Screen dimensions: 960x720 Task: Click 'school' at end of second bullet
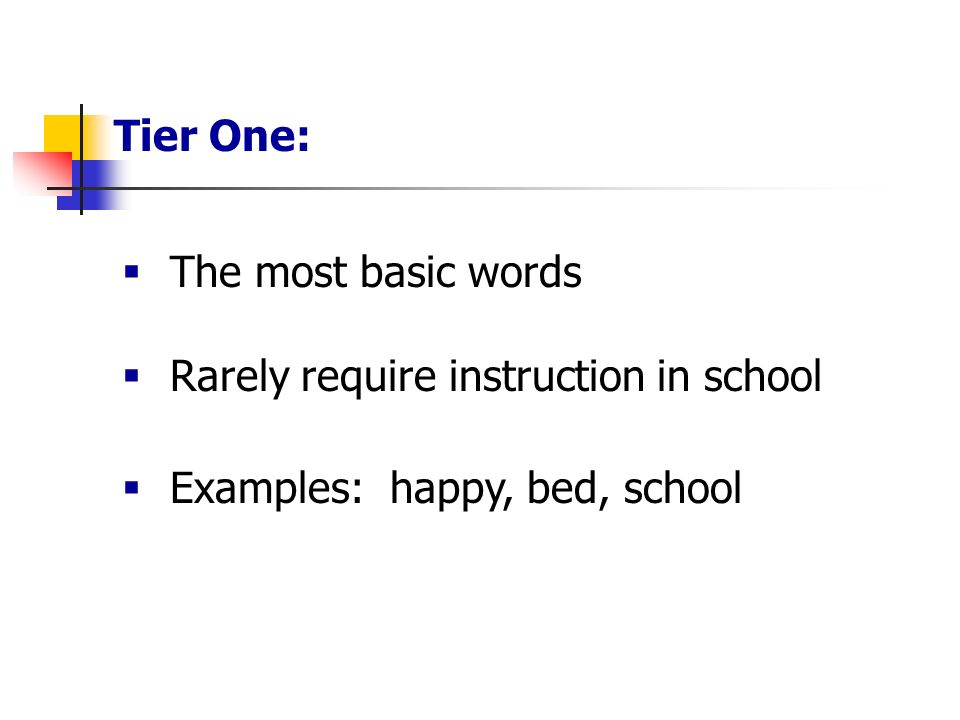pyautogui.click(x=762, y=376)
